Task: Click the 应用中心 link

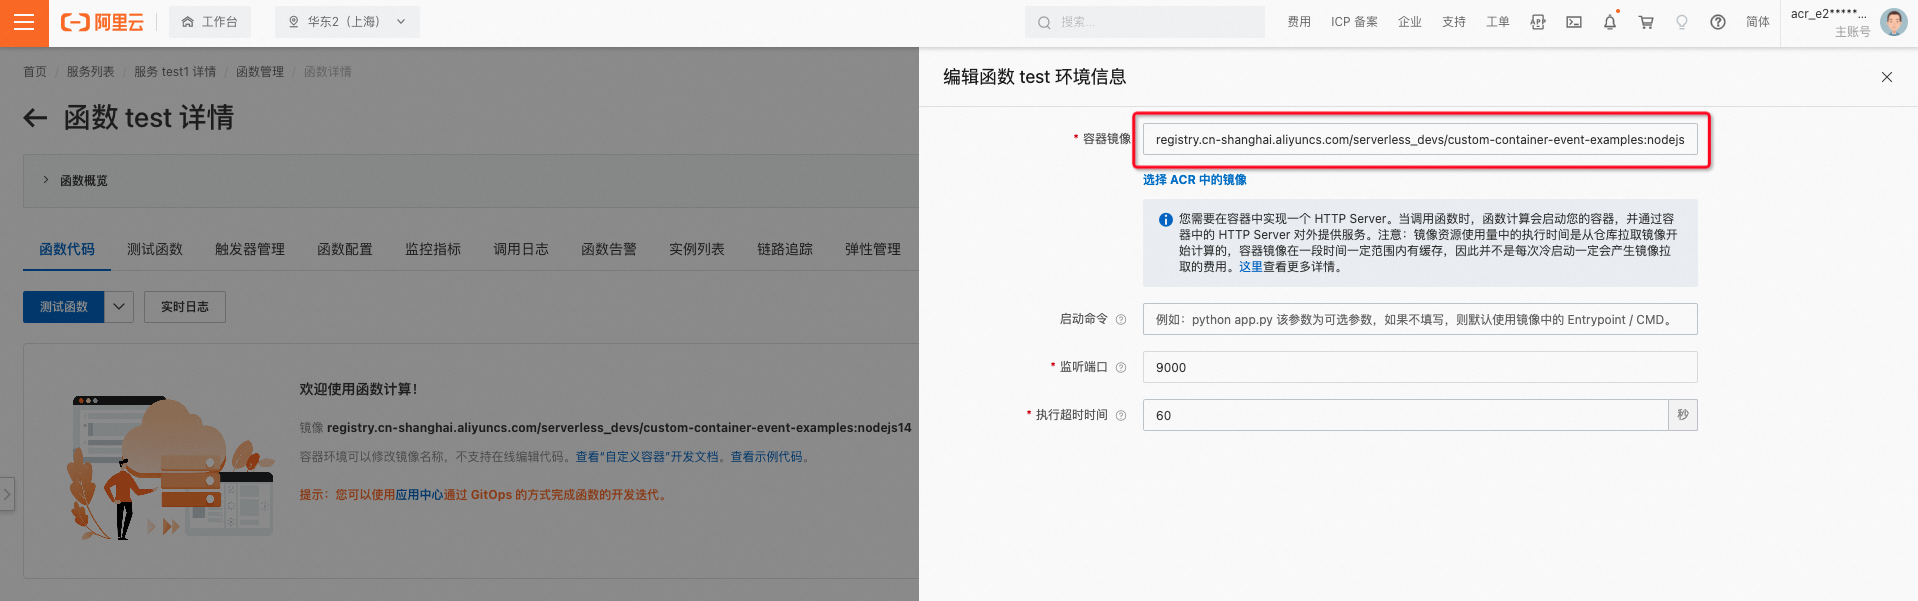Action: click(420, 495)
